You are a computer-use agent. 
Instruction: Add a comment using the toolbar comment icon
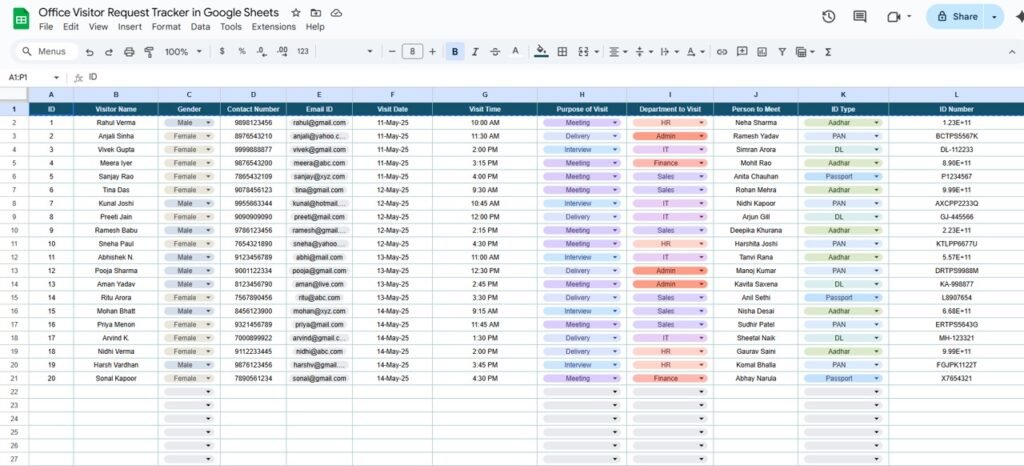[x=742, y=51]
